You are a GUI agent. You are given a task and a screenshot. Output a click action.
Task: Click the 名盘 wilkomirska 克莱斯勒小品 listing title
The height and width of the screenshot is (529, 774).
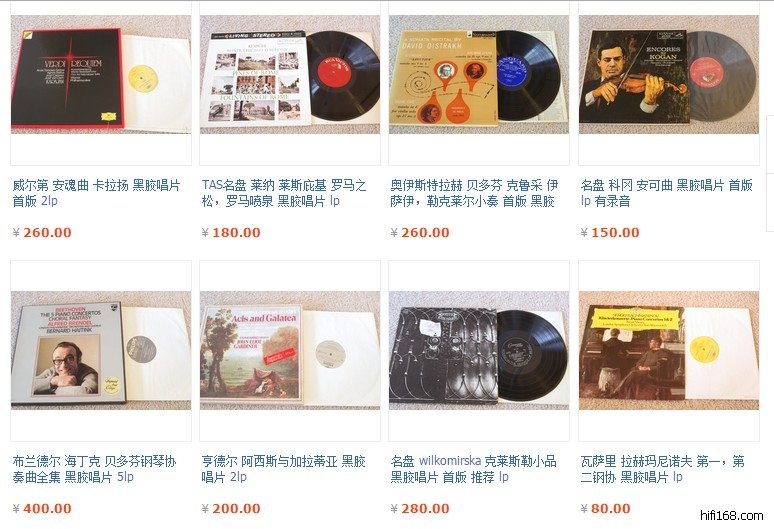point(473,469)
